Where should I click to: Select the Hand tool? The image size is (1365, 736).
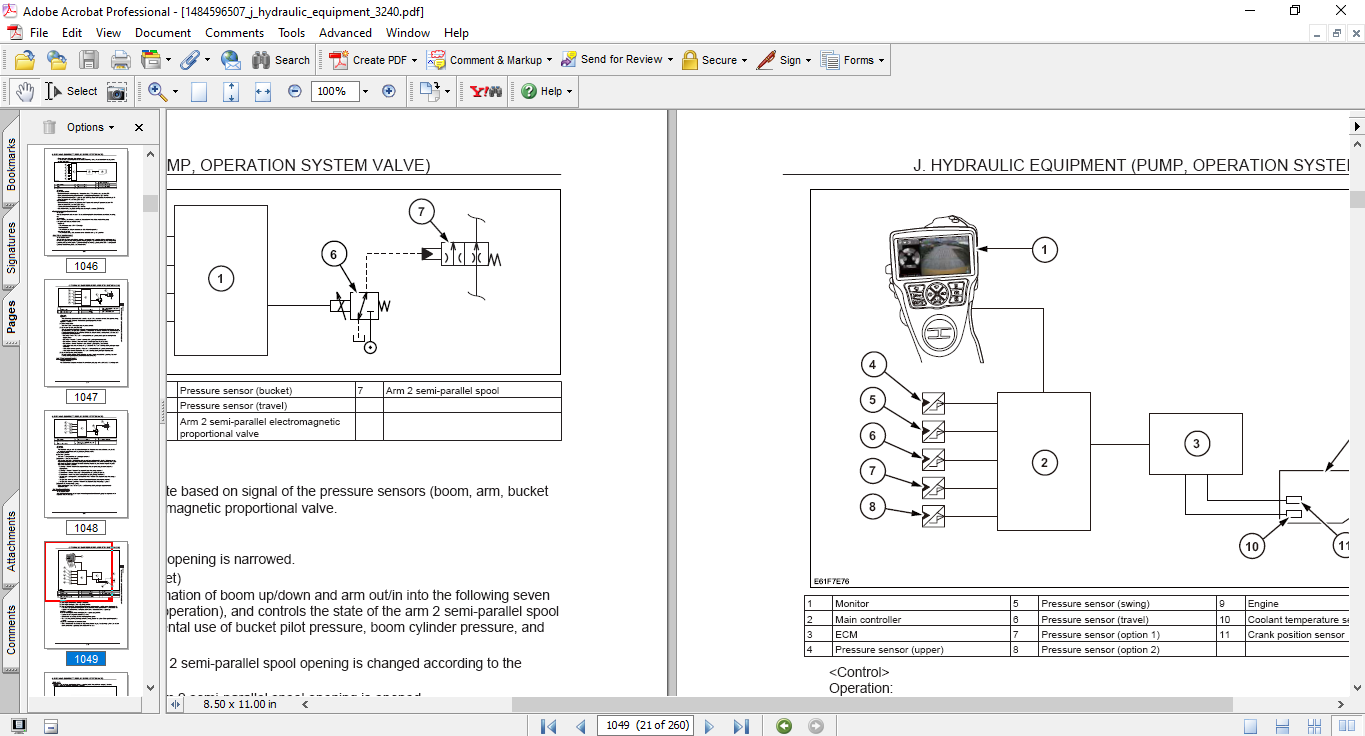point(26,91)
